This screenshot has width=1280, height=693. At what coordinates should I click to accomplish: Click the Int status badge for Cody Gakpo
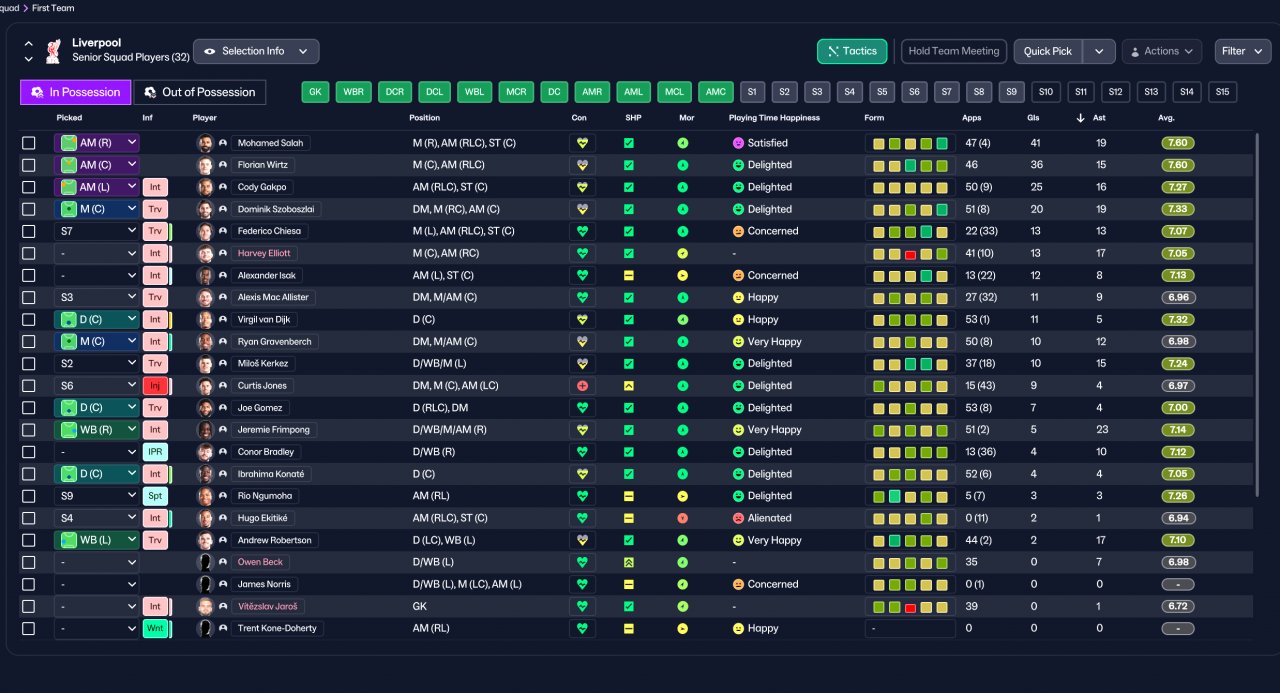(155, 187)
